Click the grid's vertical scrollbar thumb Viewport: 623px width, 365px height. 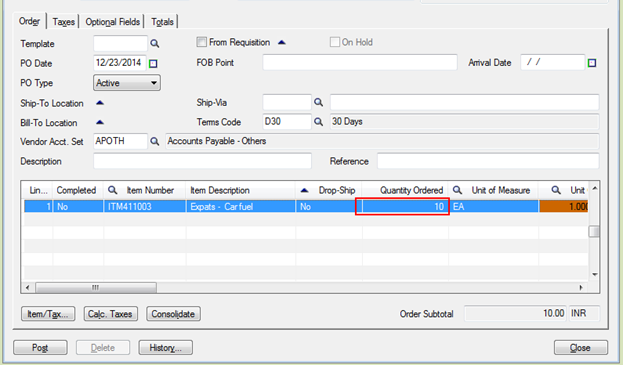[594, 232]
